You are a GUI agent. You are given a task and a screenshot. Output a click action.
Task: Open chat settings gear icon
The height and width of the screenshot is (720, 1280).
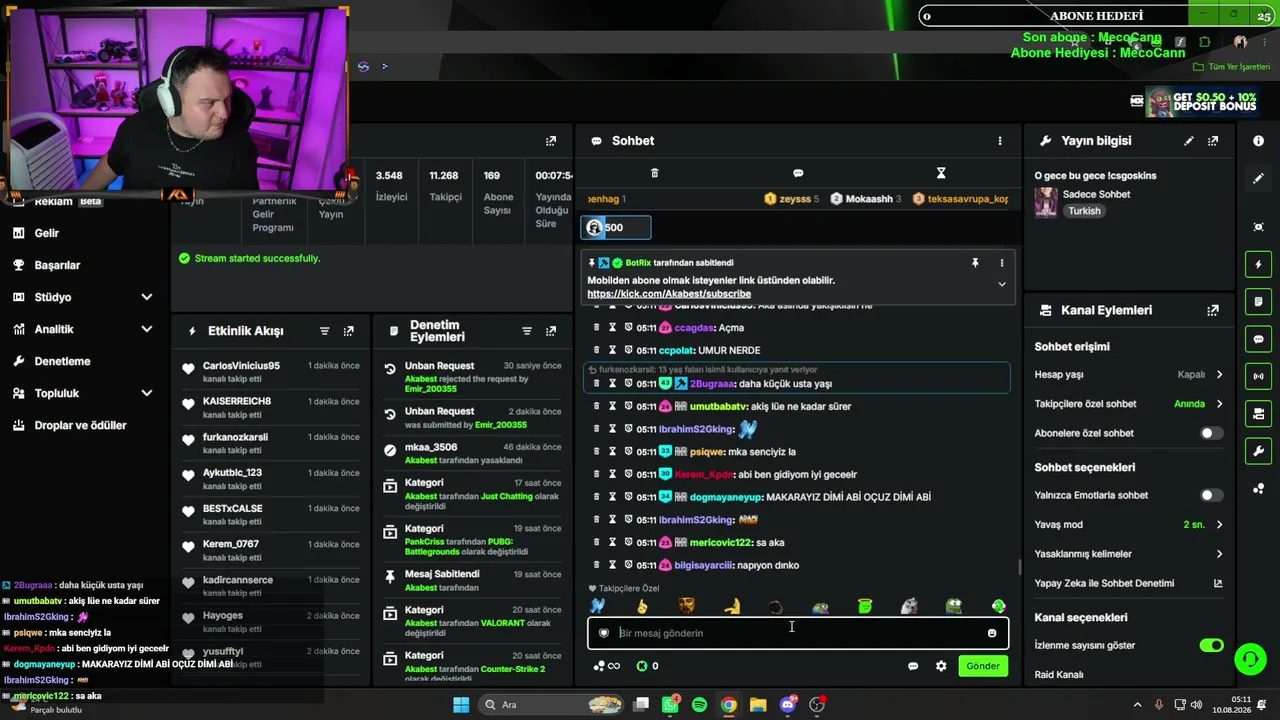941,666
